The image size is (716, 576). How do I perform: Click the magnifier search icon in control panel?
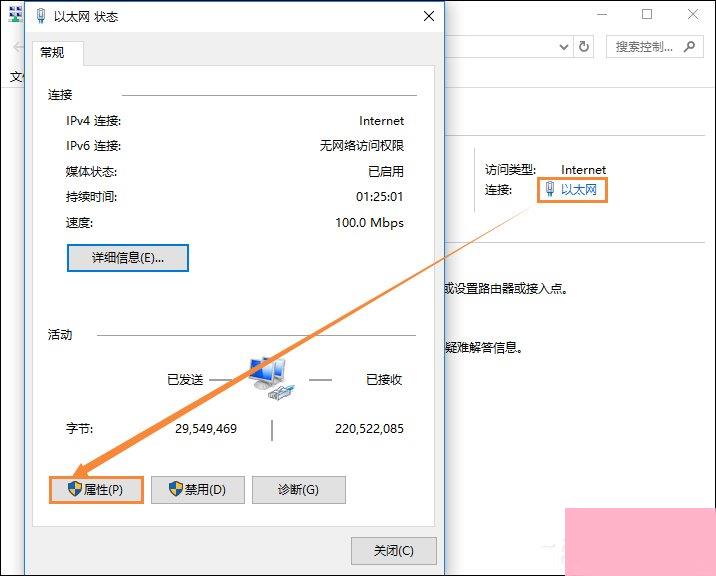click(x=690, y=47)
